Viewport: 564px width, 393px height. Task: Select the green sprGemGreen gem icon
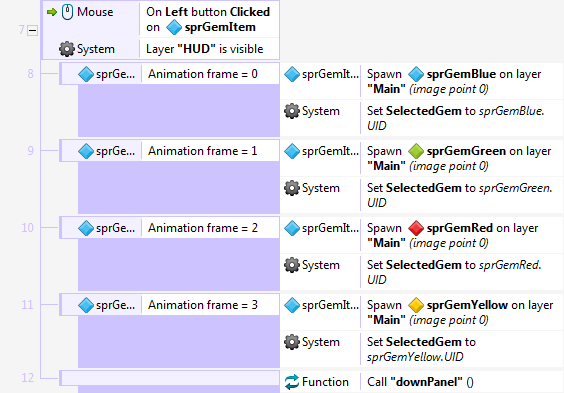(416, 151)
